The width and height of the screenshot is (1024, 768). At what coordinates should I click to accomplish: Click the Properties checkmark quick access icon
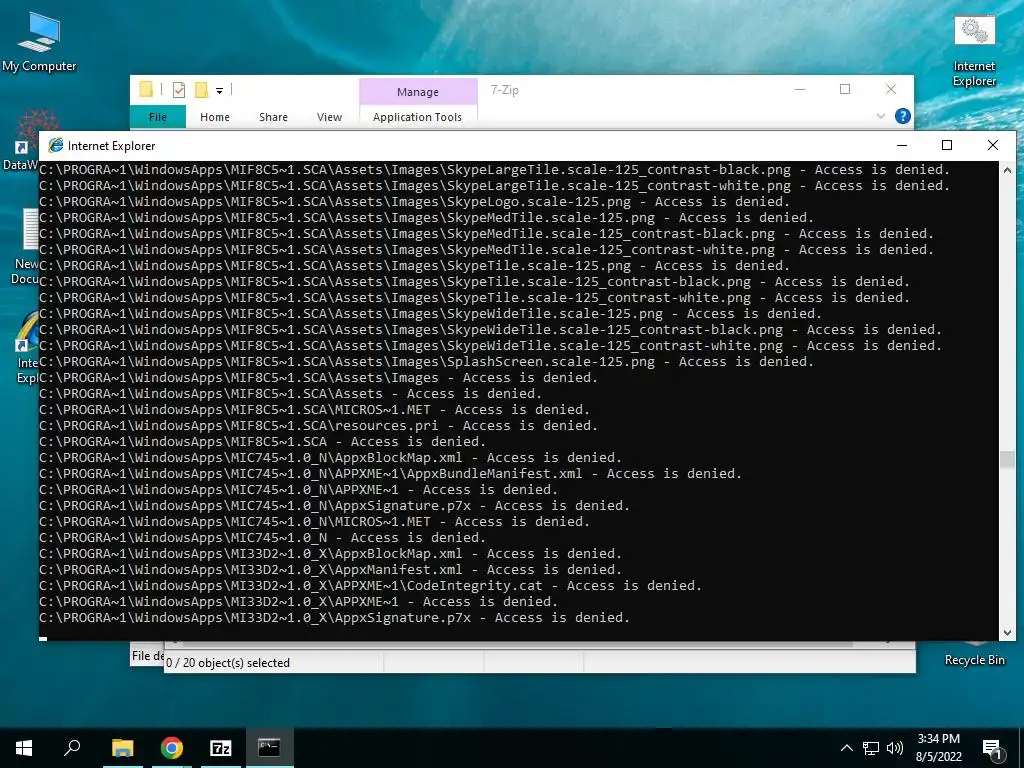click(x=179, y=89)
